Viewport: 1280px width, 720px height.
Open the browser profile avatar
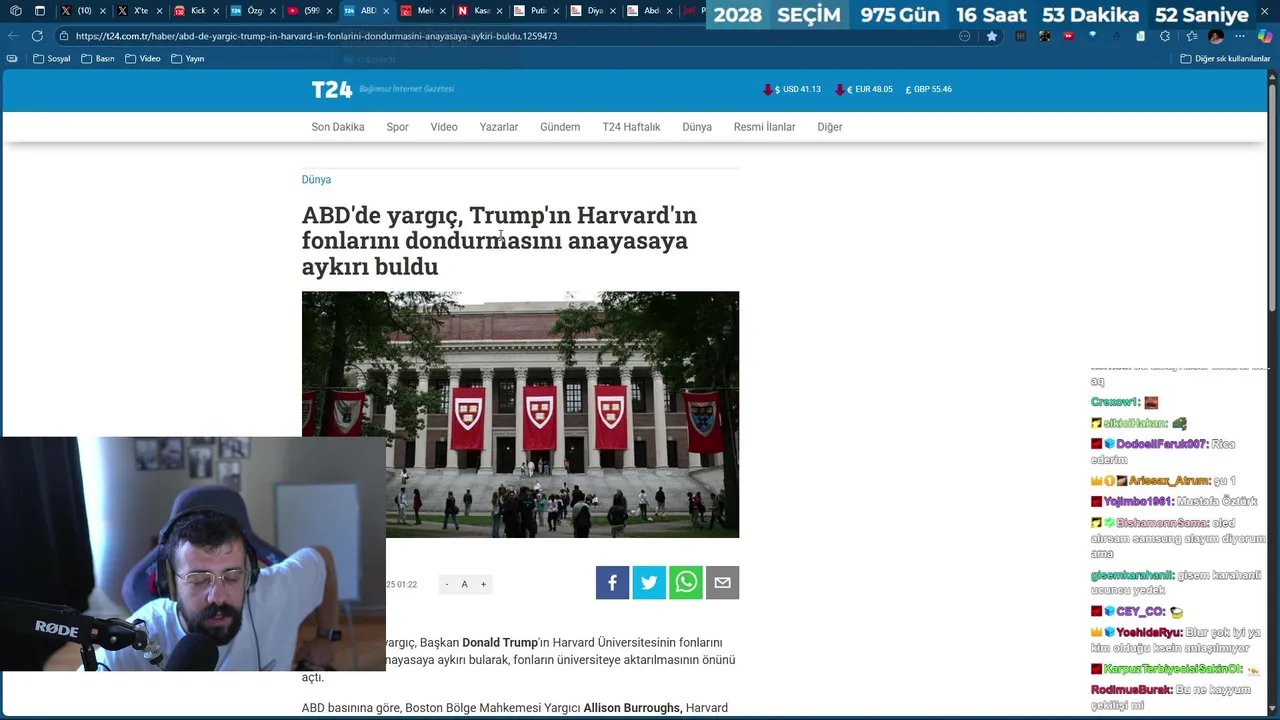click(x=1216, y=36)
